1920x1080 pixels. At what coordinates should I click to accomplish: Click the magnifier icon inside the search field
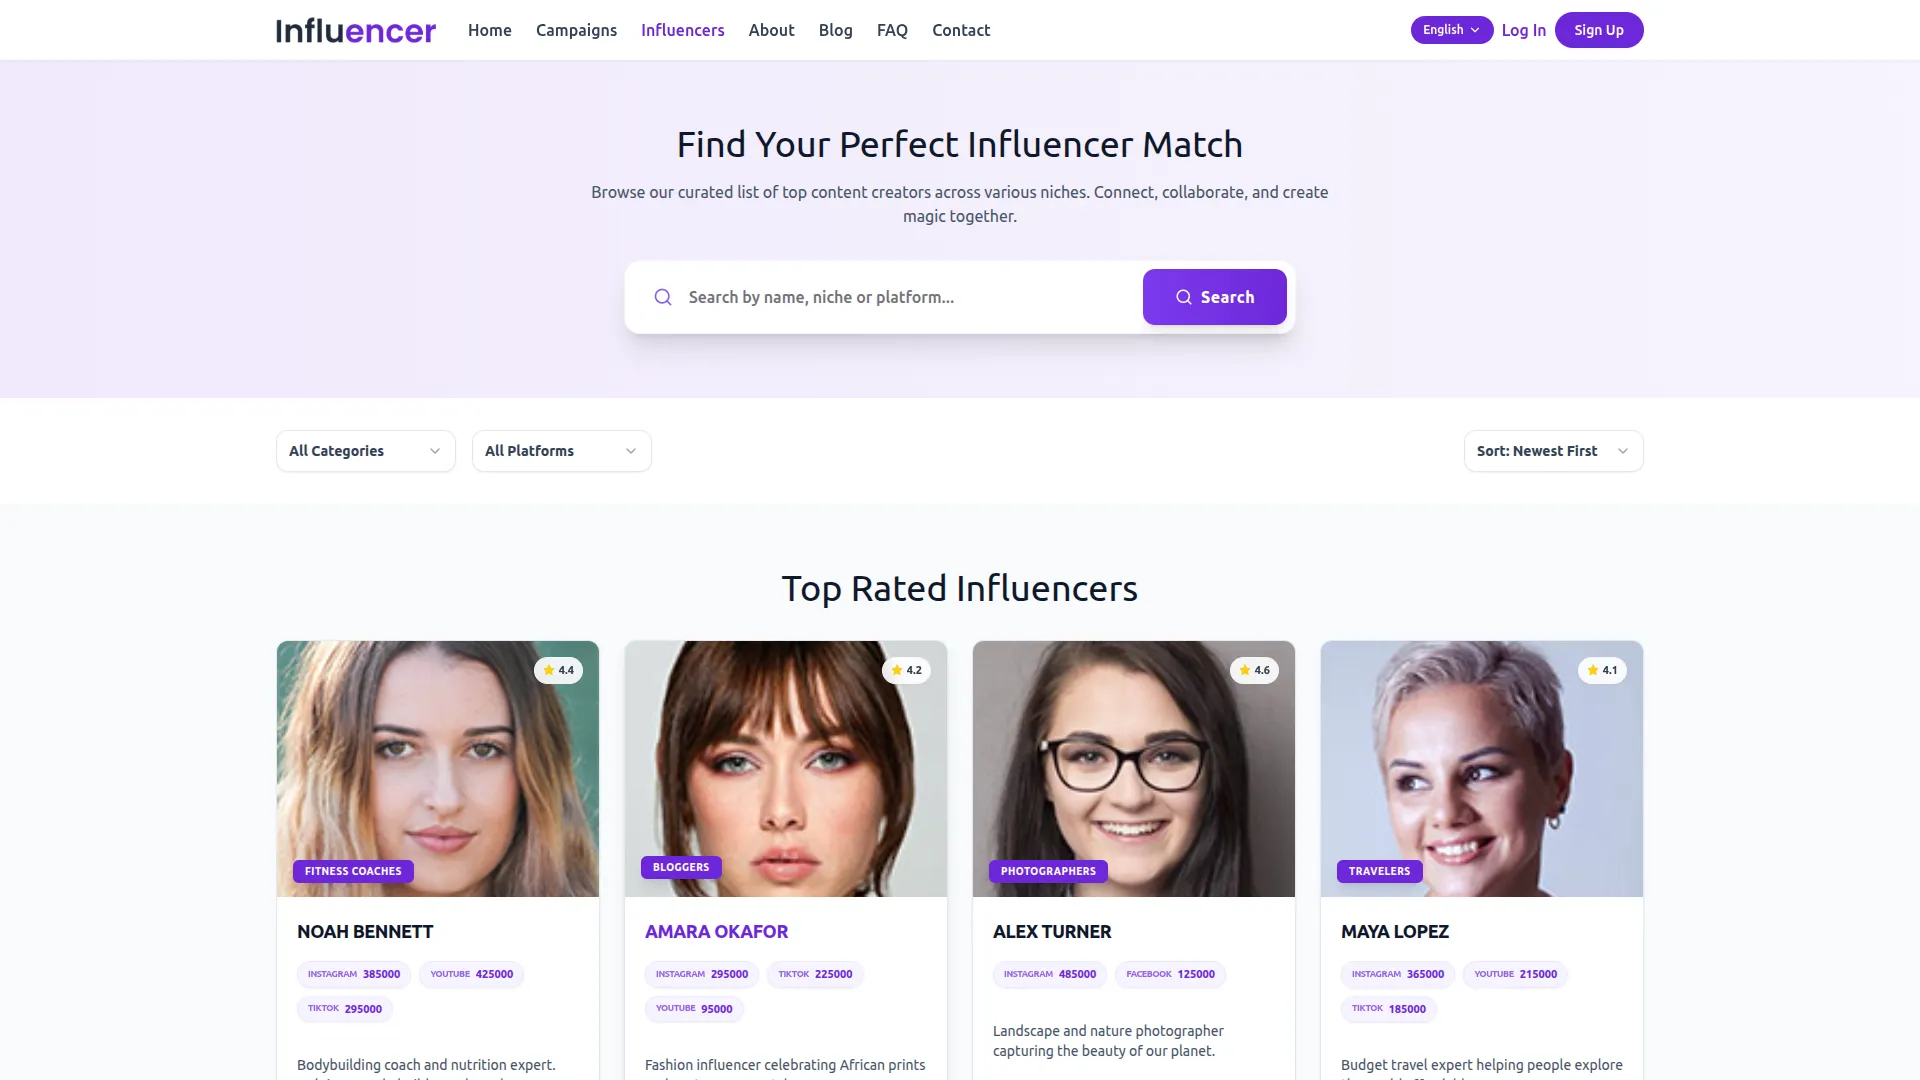coord(663,297)
